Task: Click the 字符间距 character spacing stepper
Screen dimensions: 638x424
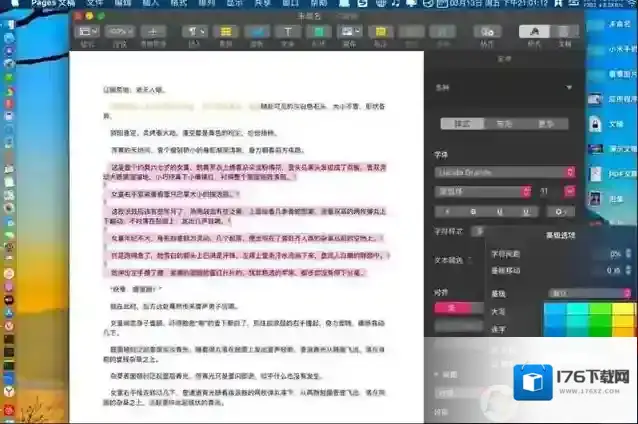Action: [x=629, y=254]
